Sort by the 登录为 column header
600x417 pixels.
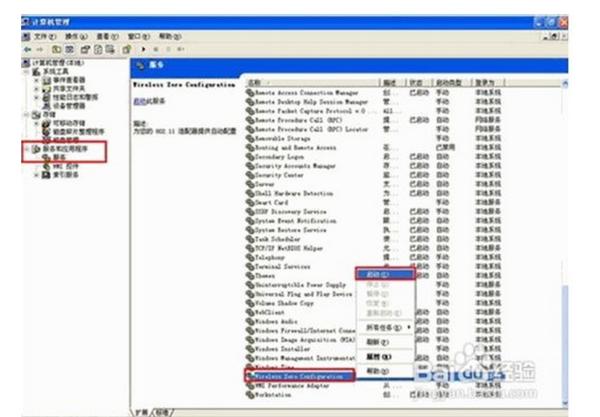[488, 83]
